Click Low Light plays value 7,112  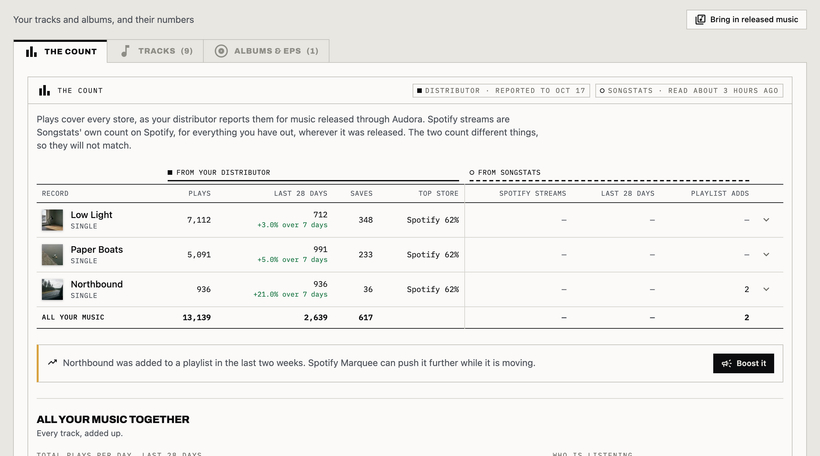tap(199, 220)
